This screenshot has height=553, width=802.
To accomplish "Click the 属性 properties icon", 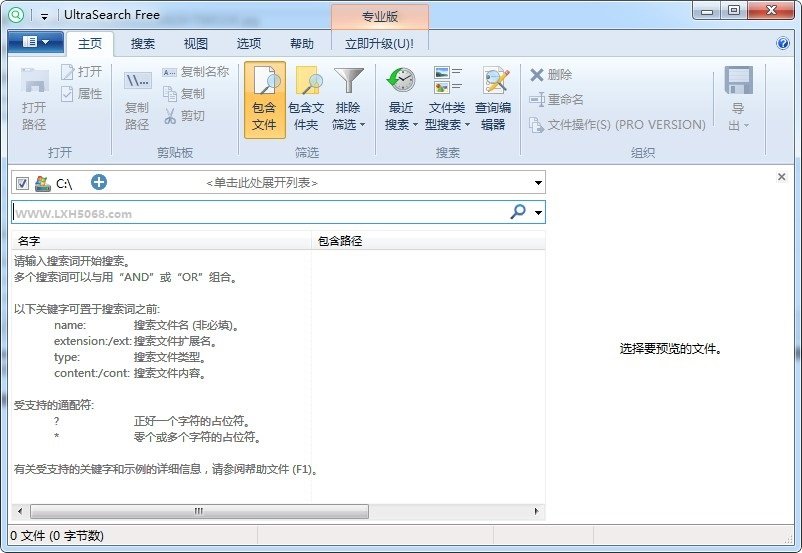I will [67, 94].
